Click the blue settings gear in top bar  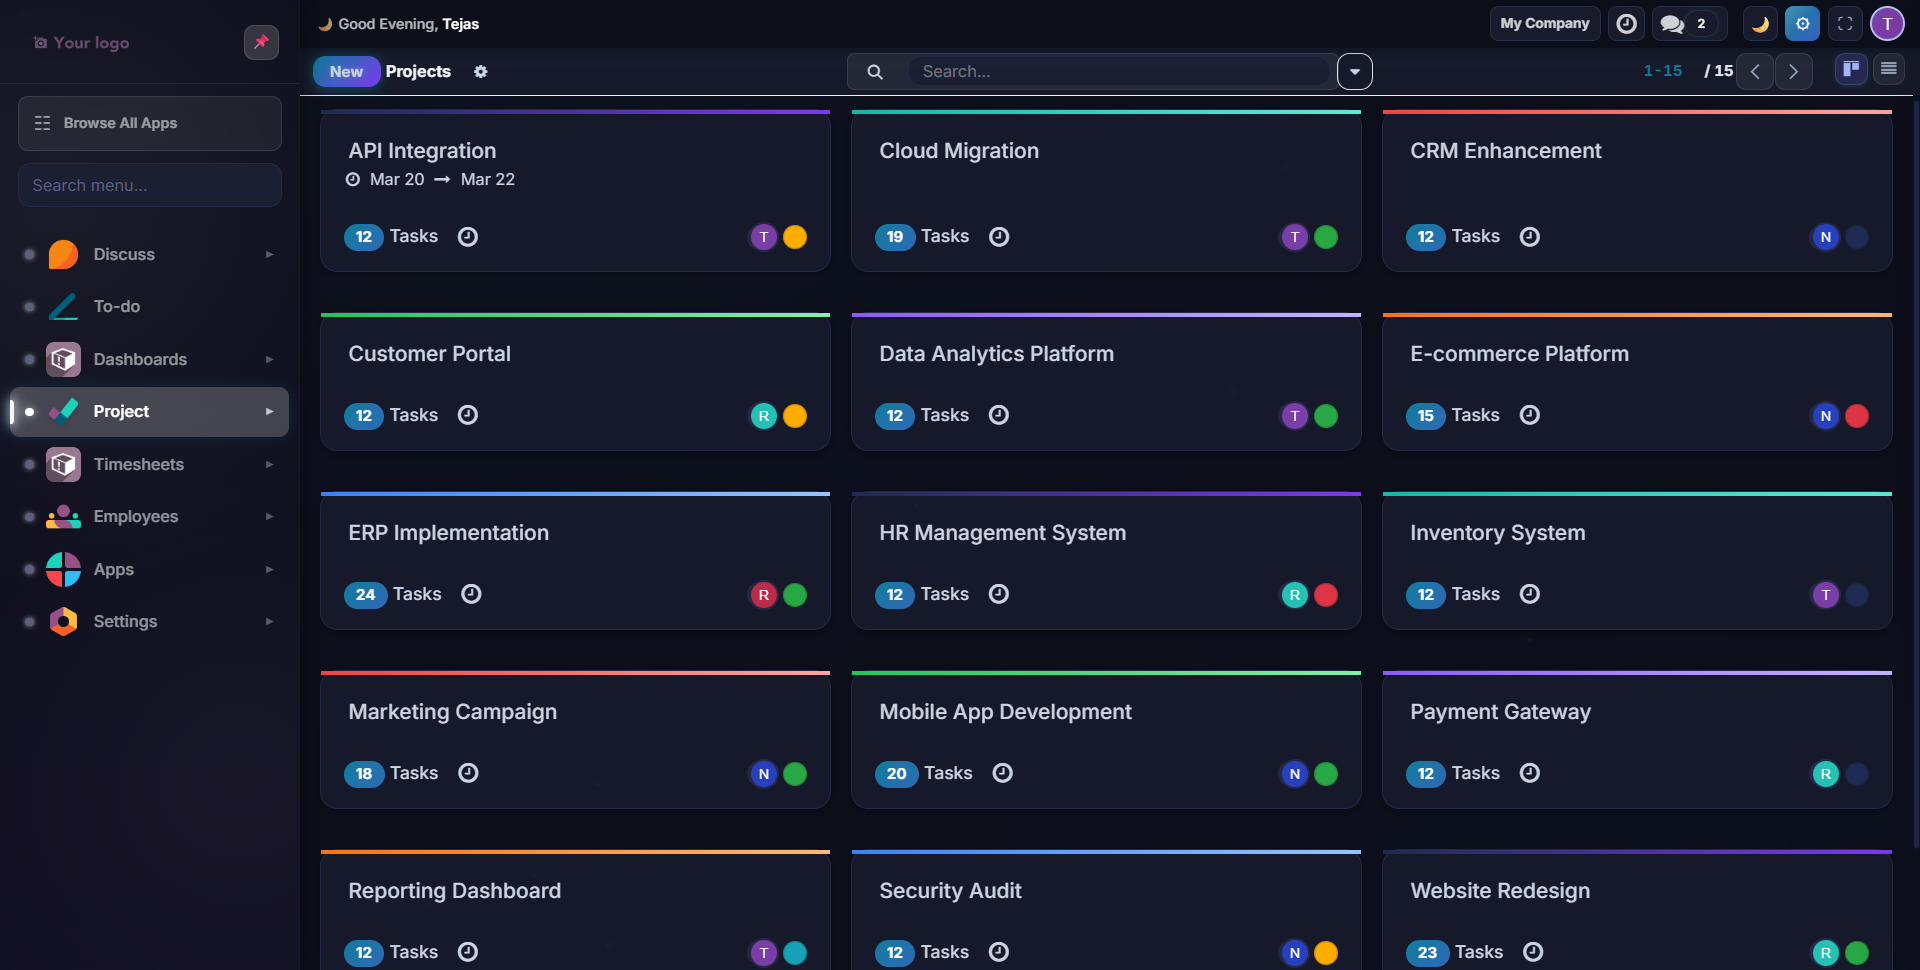tap(1802, 24)
